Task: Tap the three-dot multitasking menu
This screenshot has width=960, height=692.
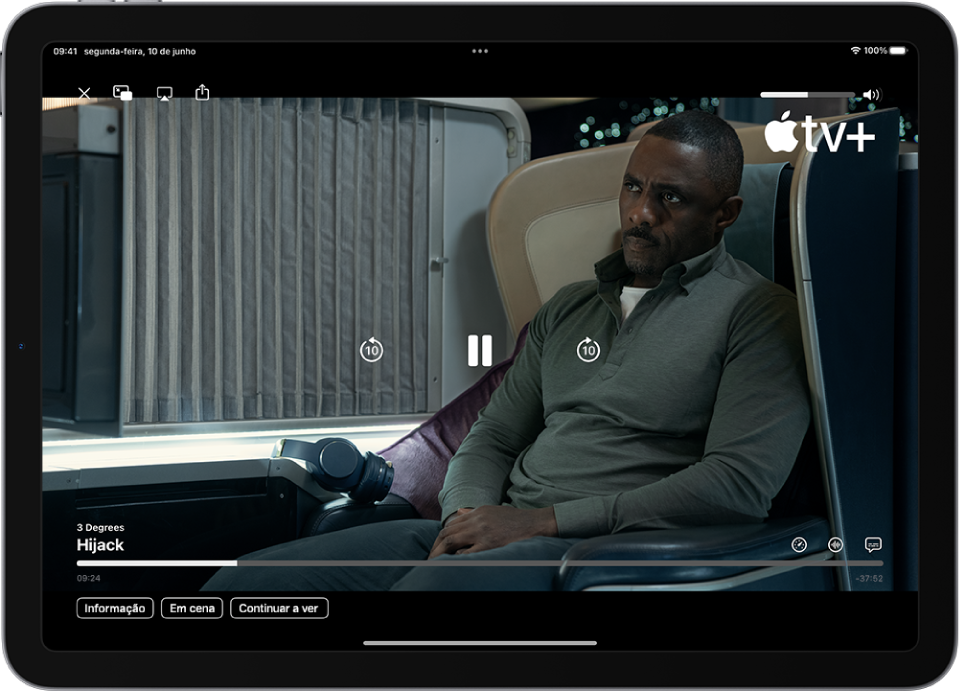Action: 480,51
